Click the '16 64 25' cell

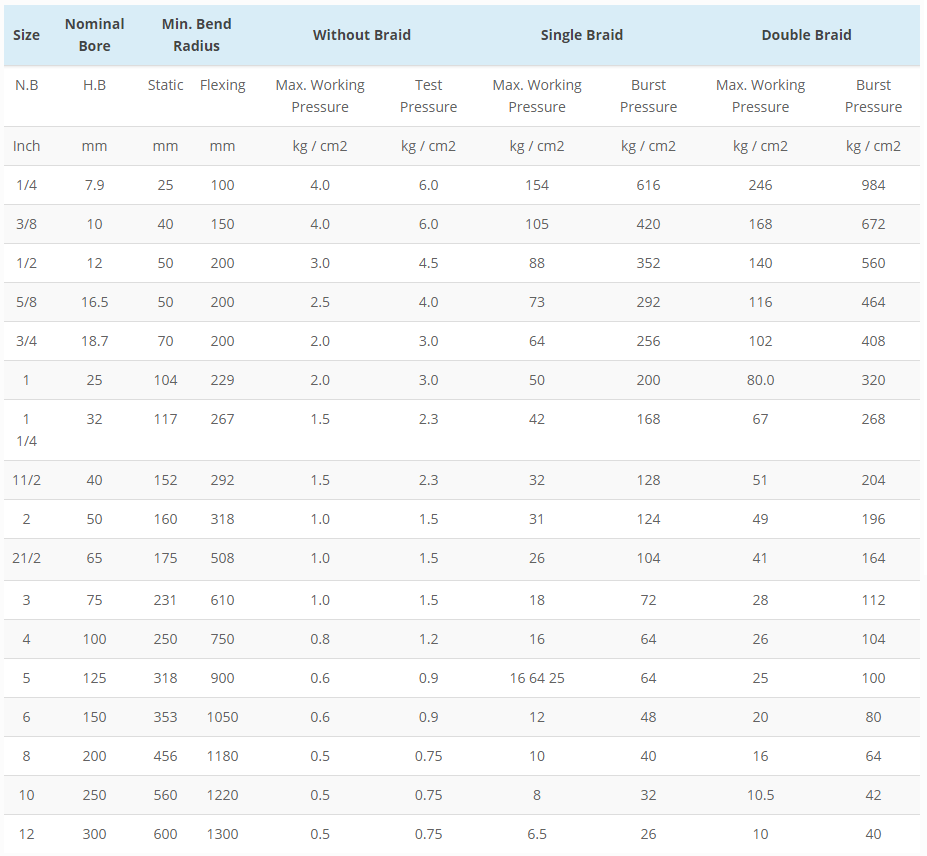pos(537,678)
